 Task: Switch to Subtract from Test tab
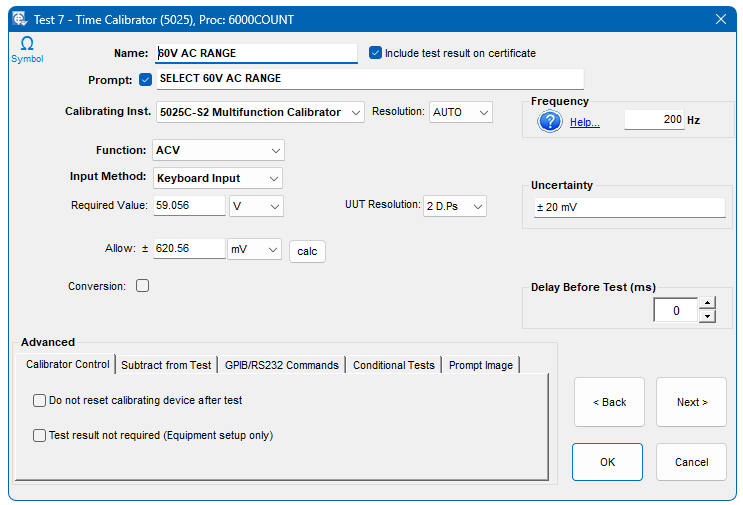[166, 365]
